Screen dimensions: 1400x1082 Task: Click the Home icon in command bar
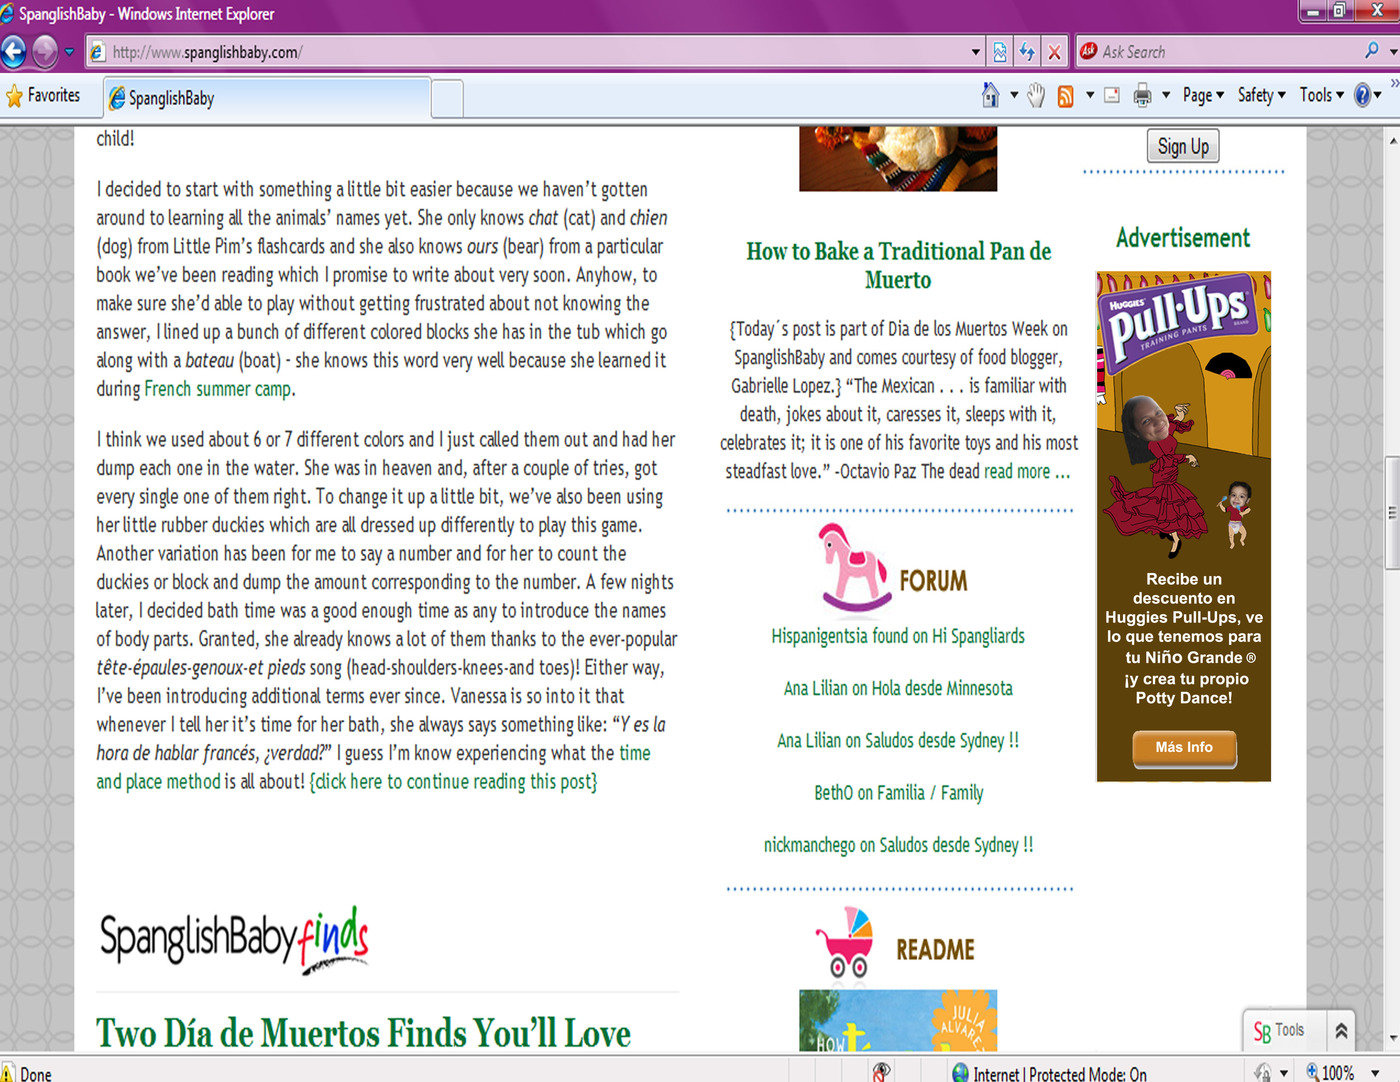(990, 95)
